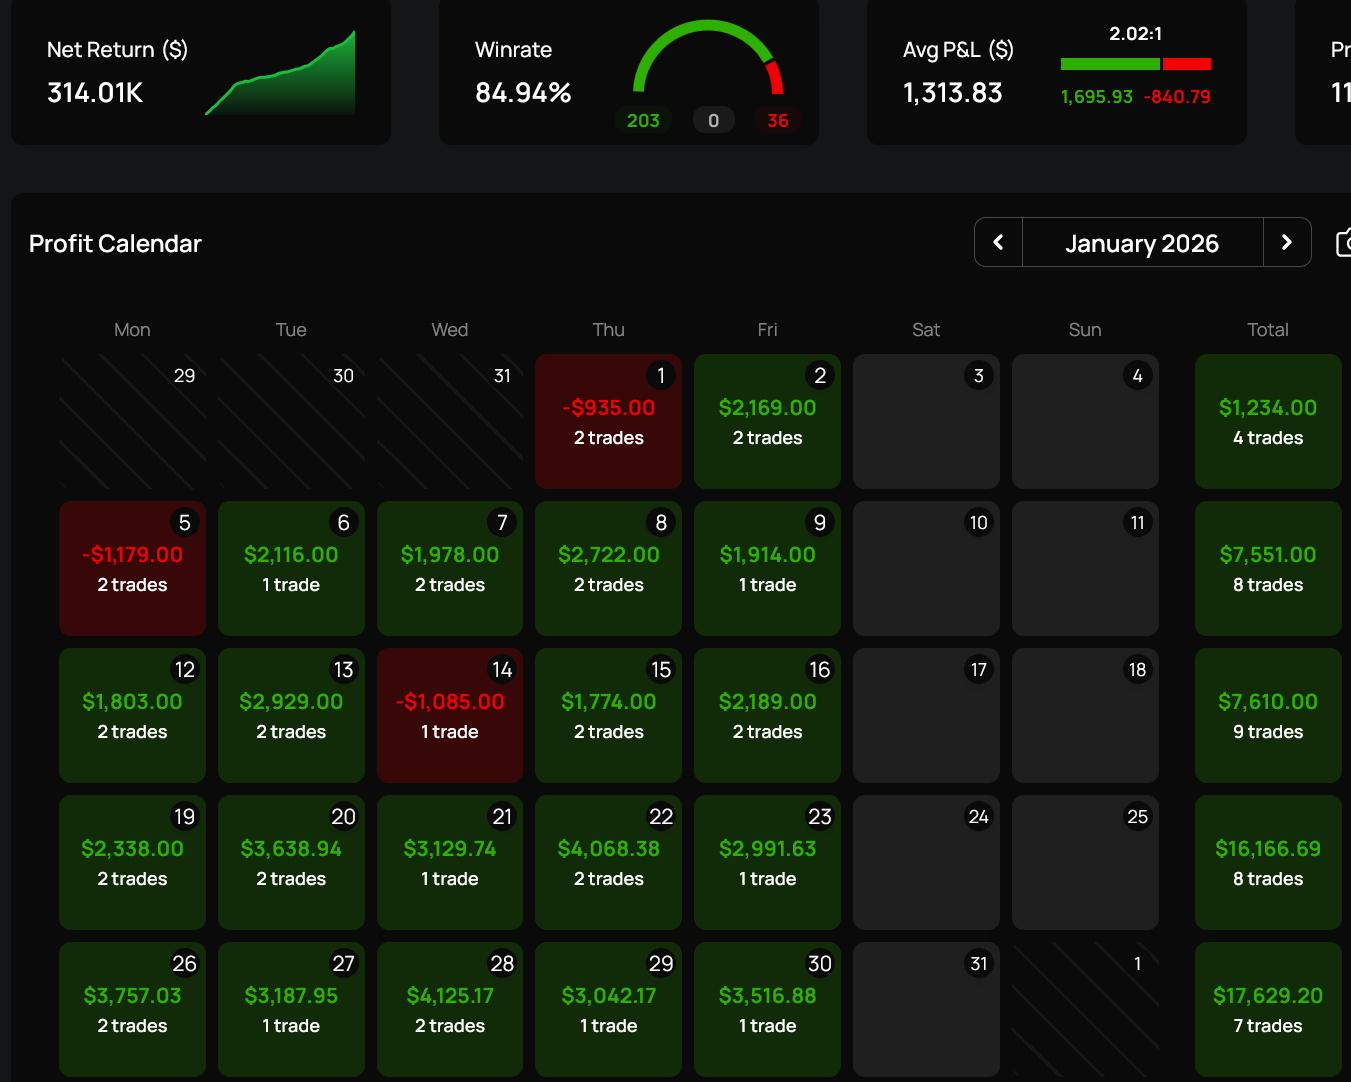Click the Avg P&L ratio bar
The width and height of the screenshot is (1351, 1082).
(1135, 64)
